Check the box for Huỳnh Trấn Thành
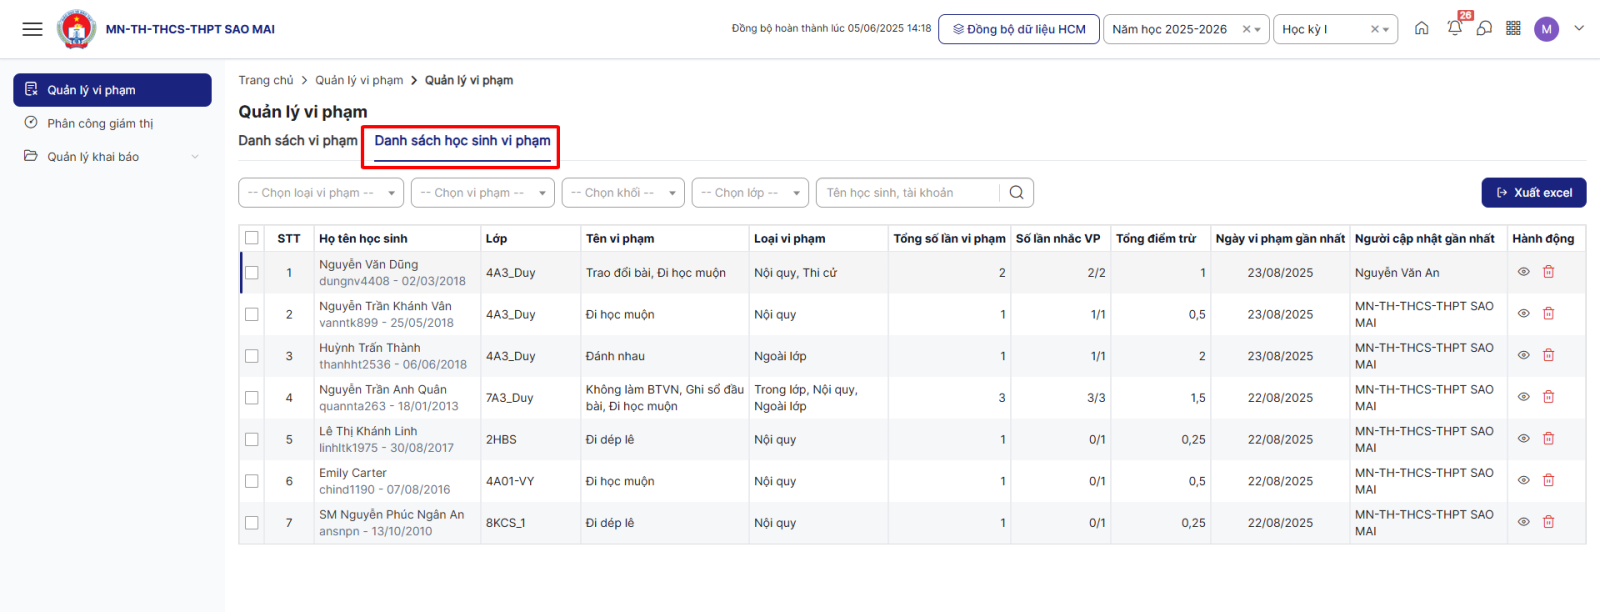This screenshot has height=612, width=1600. [252, 356]
